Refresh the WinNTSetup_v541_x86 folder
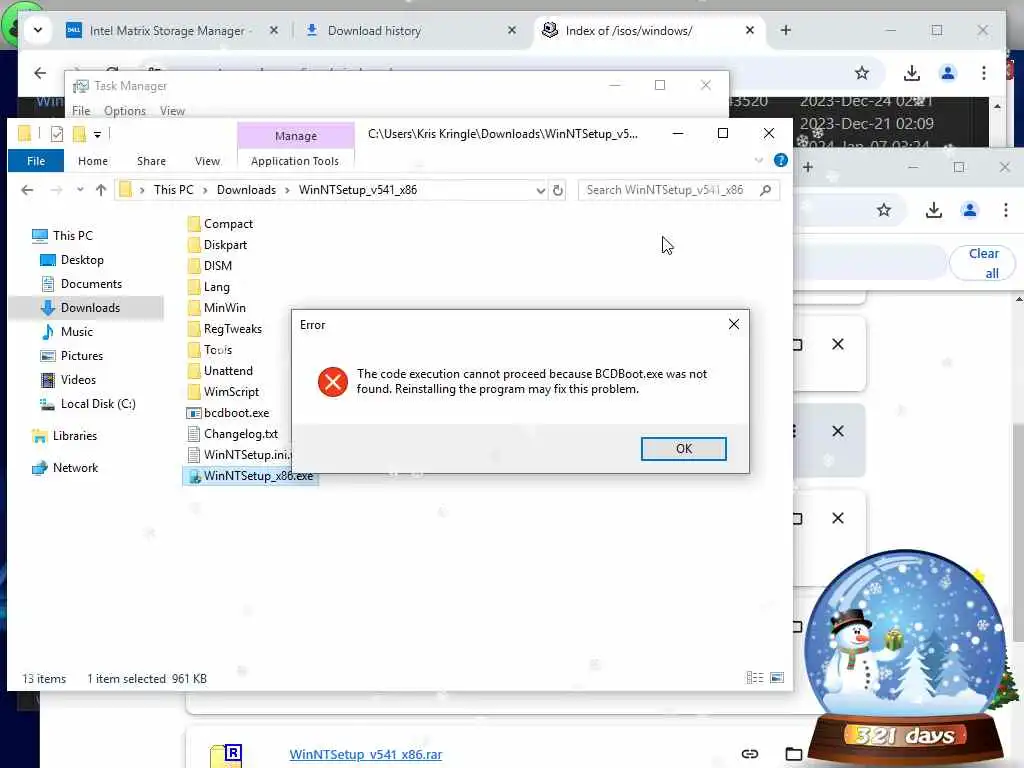This screenshot has width=1024, height=768. pos(558,190)
